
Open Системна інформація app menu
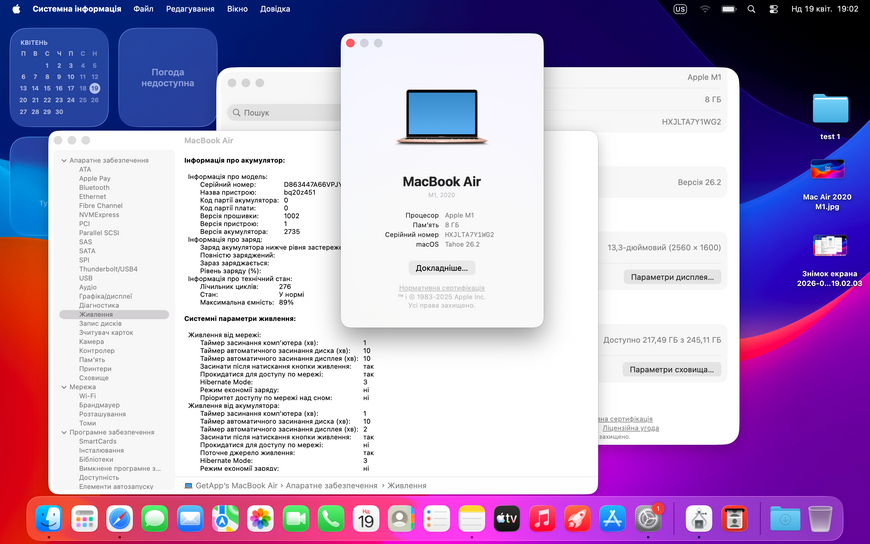tap(77, 9)
